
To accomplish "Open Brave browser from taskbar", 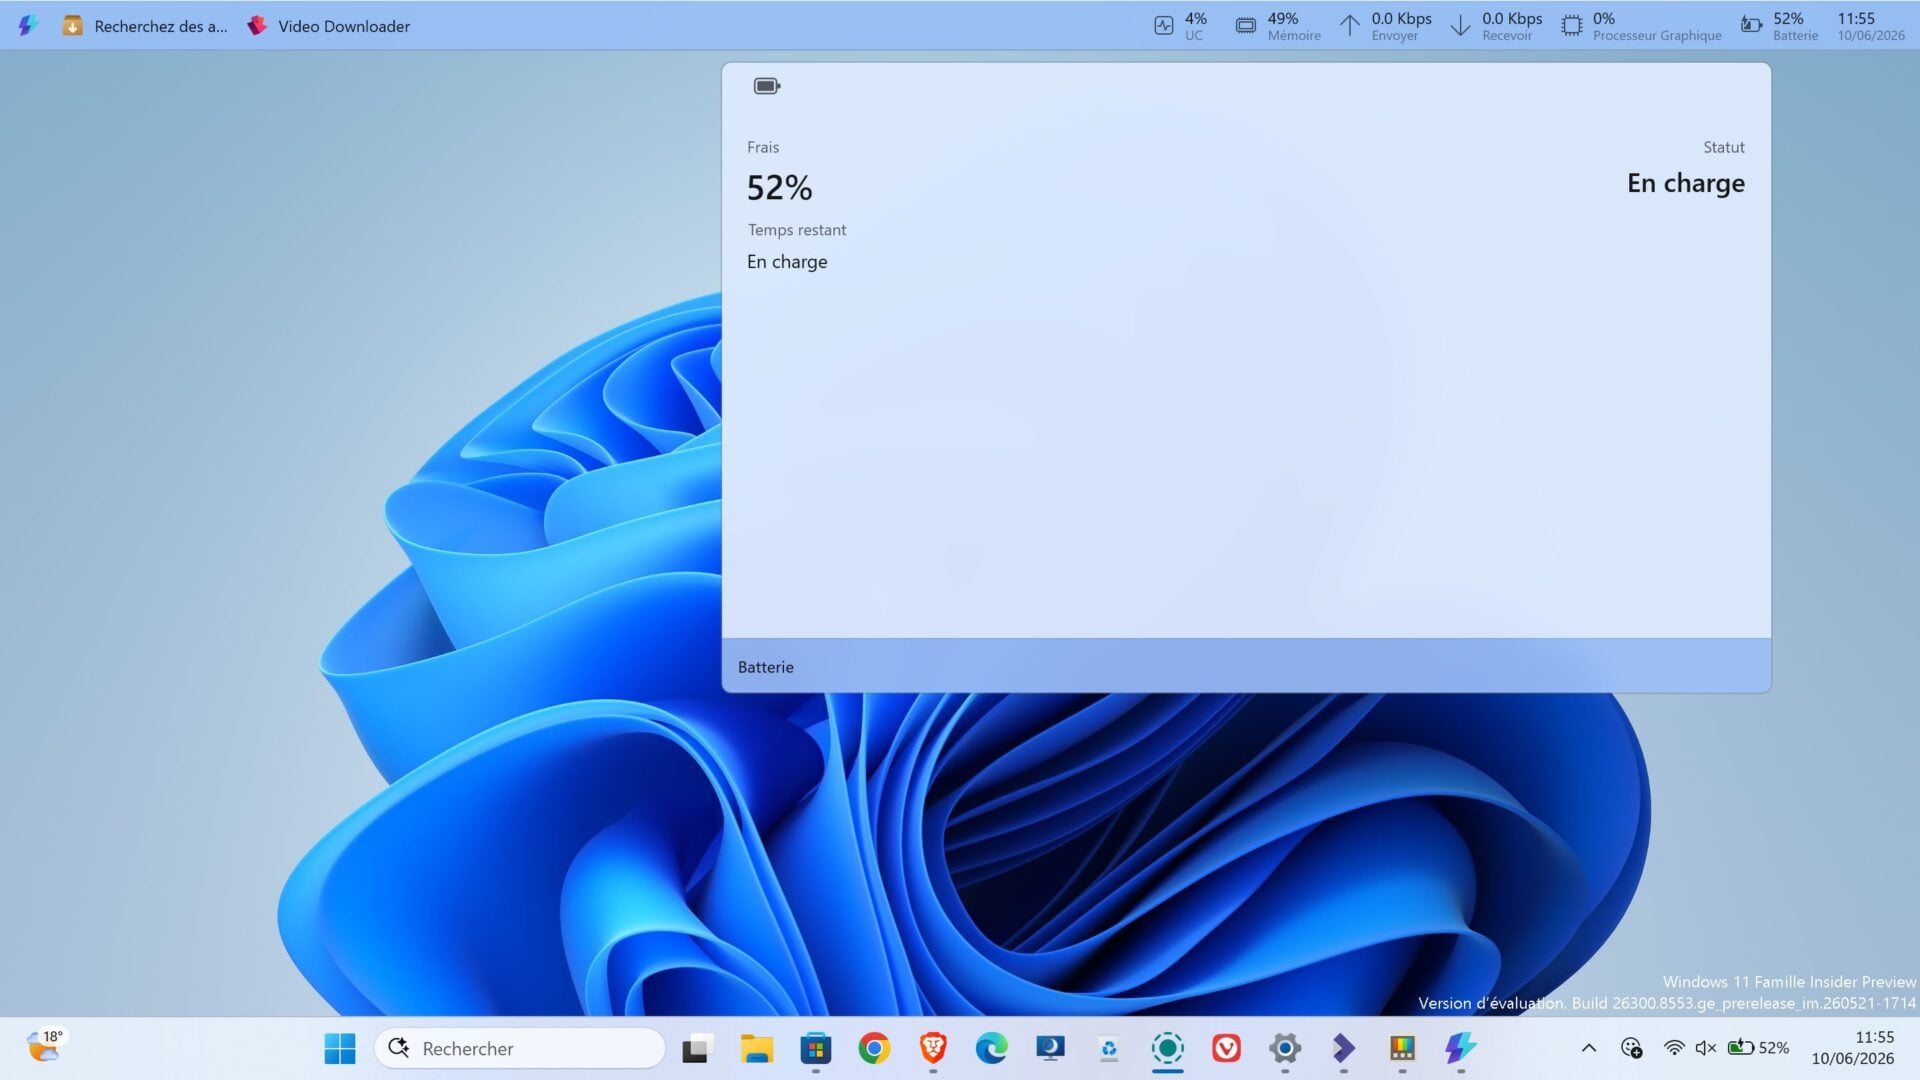I will click(x=933, y=1048).
